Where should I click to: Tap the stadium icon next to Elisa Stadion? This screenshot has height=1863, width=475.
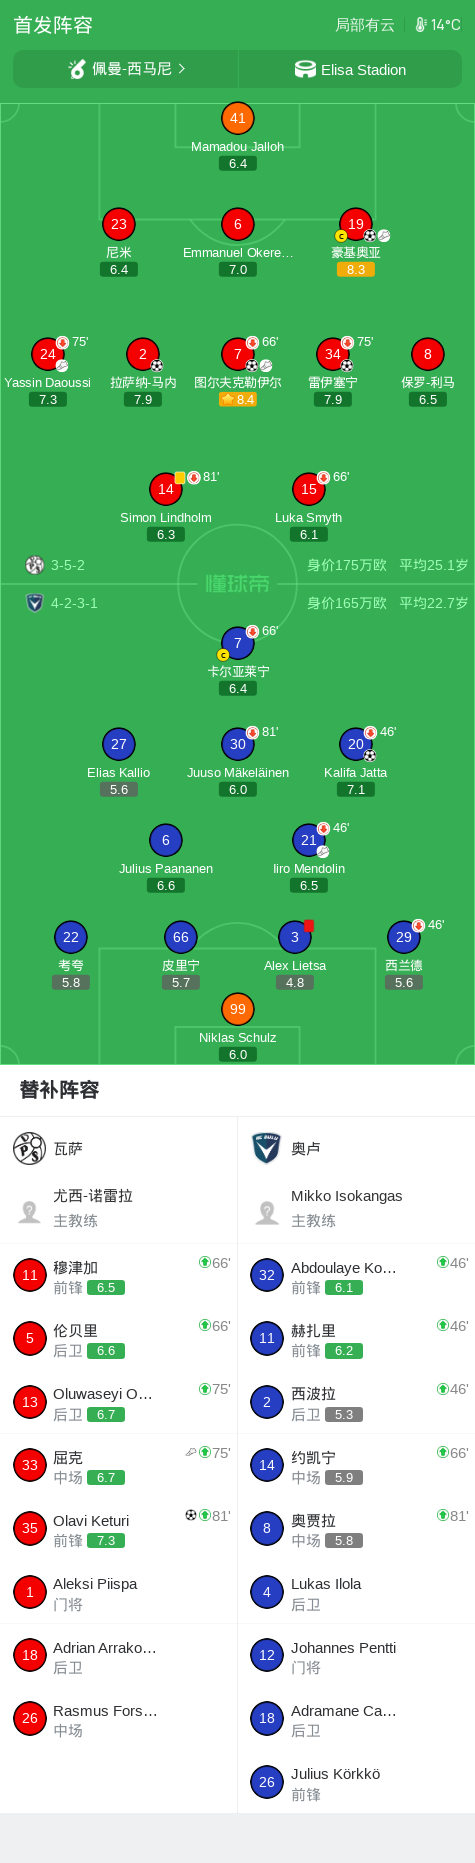305,69
